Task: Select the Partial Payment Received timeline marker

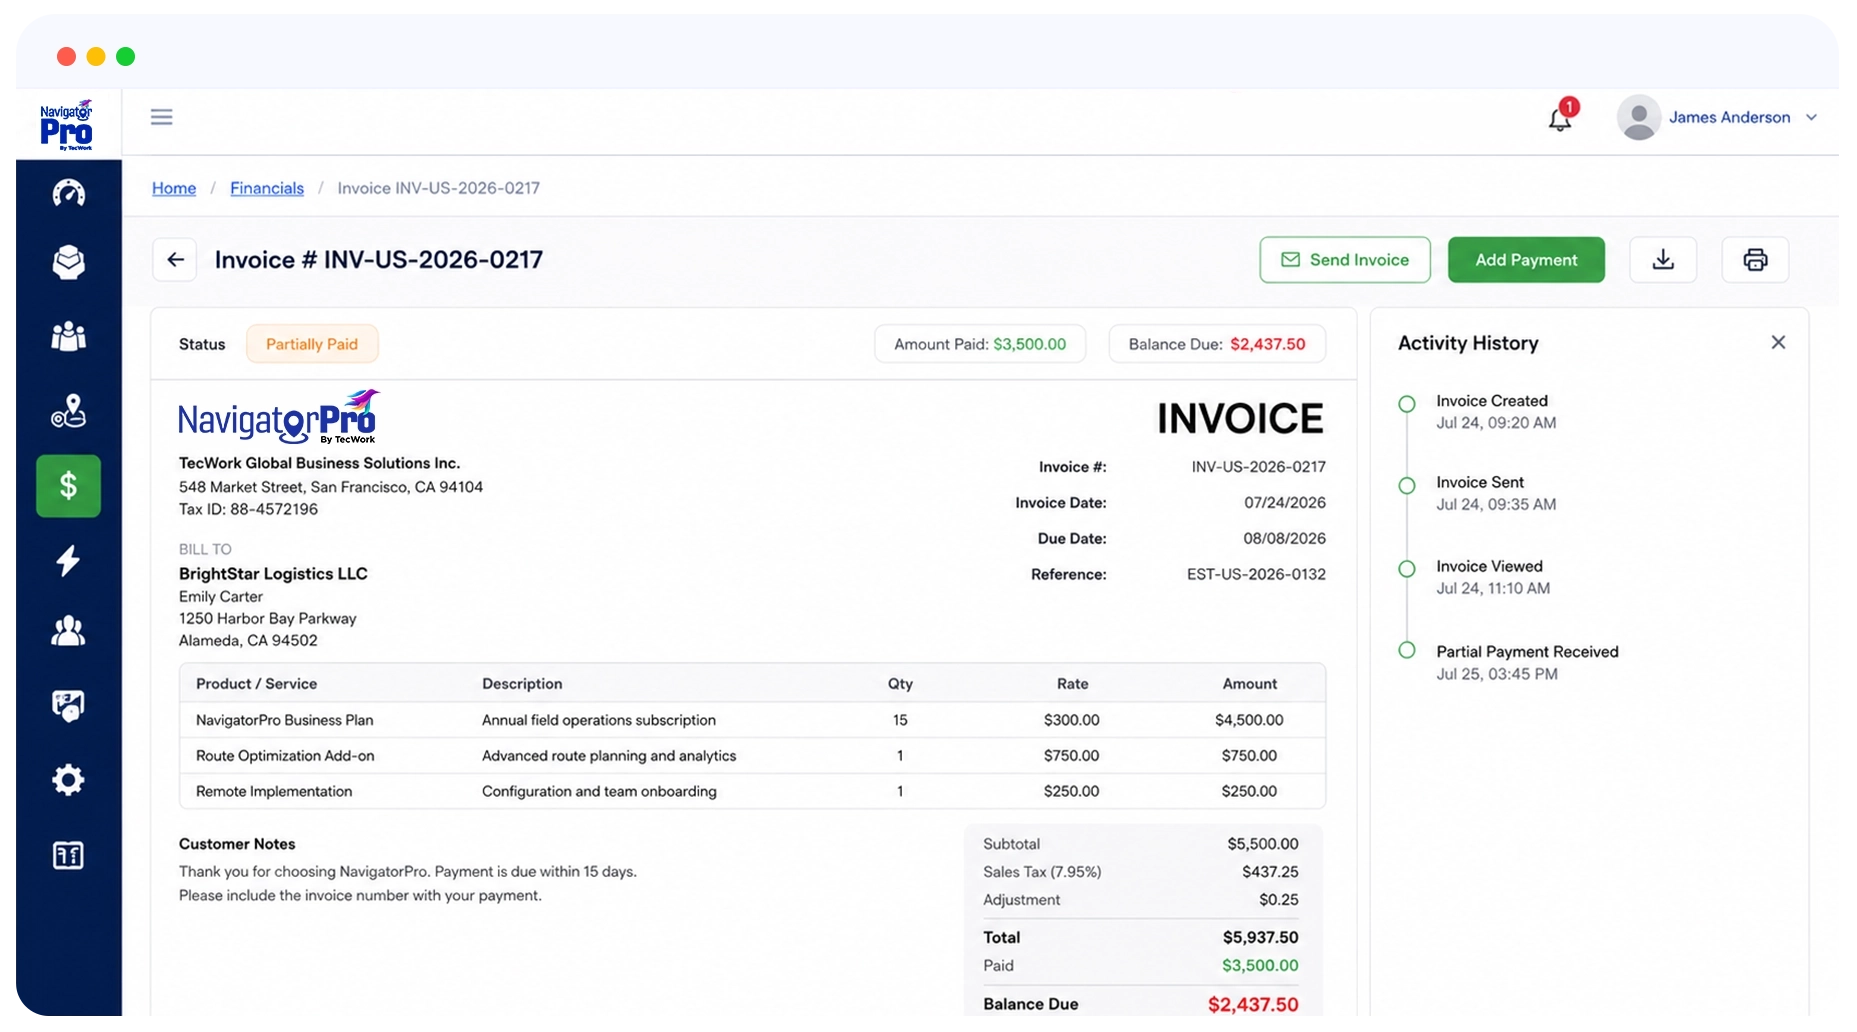Action: coord(1407,650)
